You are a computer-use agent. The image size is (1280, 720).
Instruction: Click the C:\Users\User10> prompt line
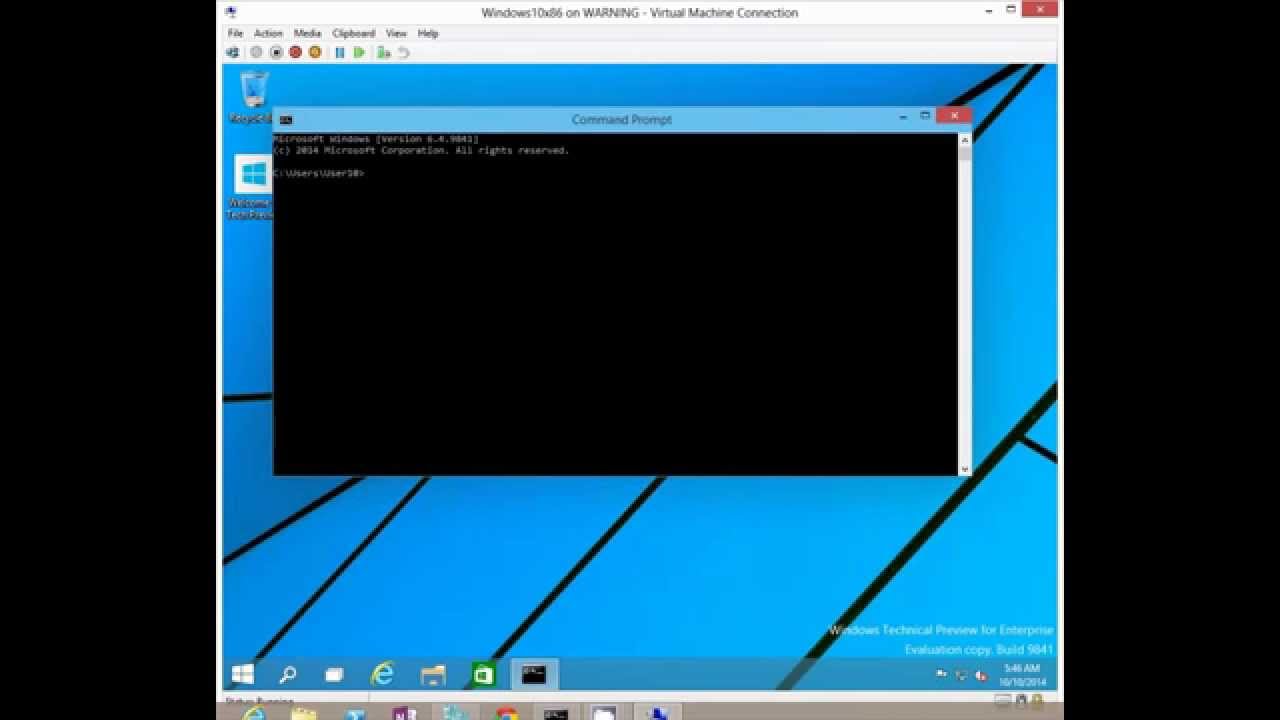[x=318, y=173]
